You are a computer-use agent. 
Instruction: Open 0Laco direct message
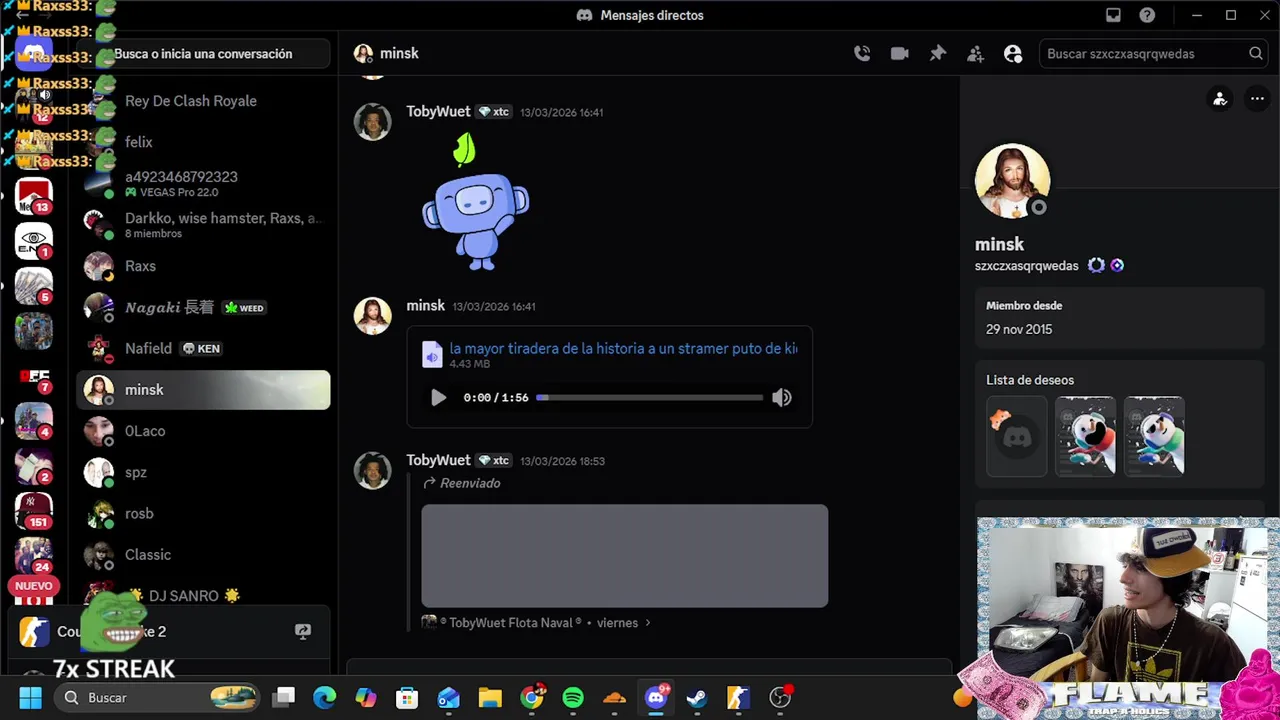(x=203, y=431)
